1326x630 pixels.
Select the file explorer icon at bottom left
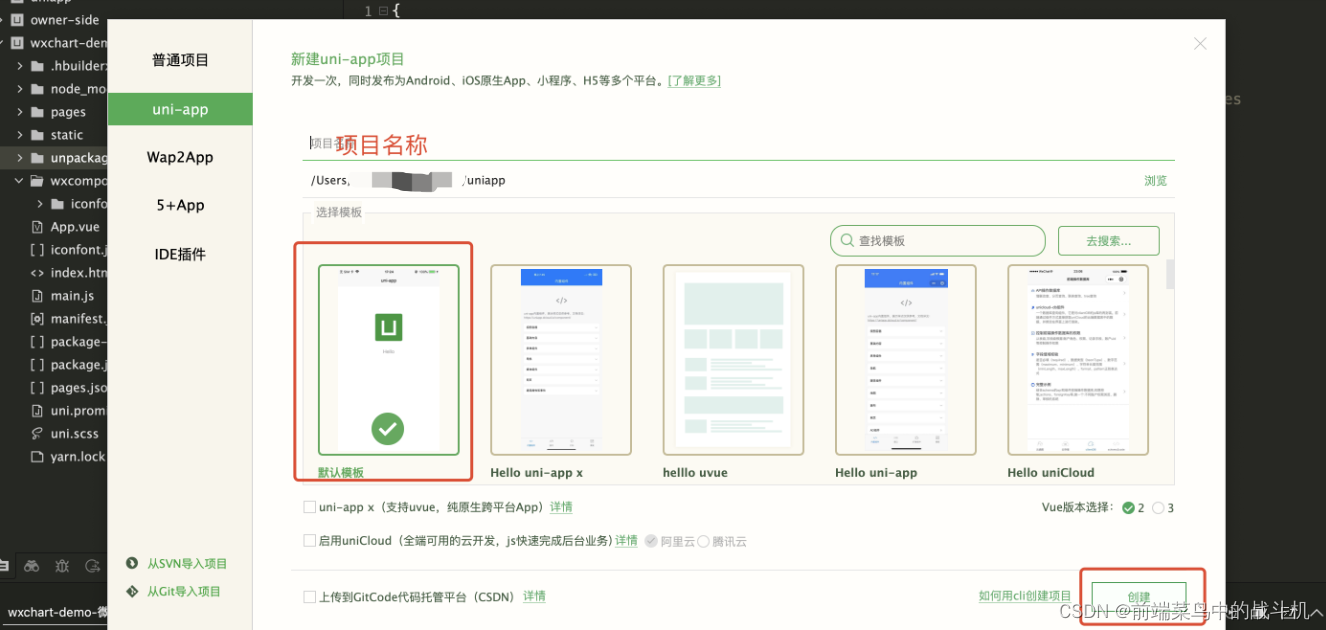(x=5, y=565)
